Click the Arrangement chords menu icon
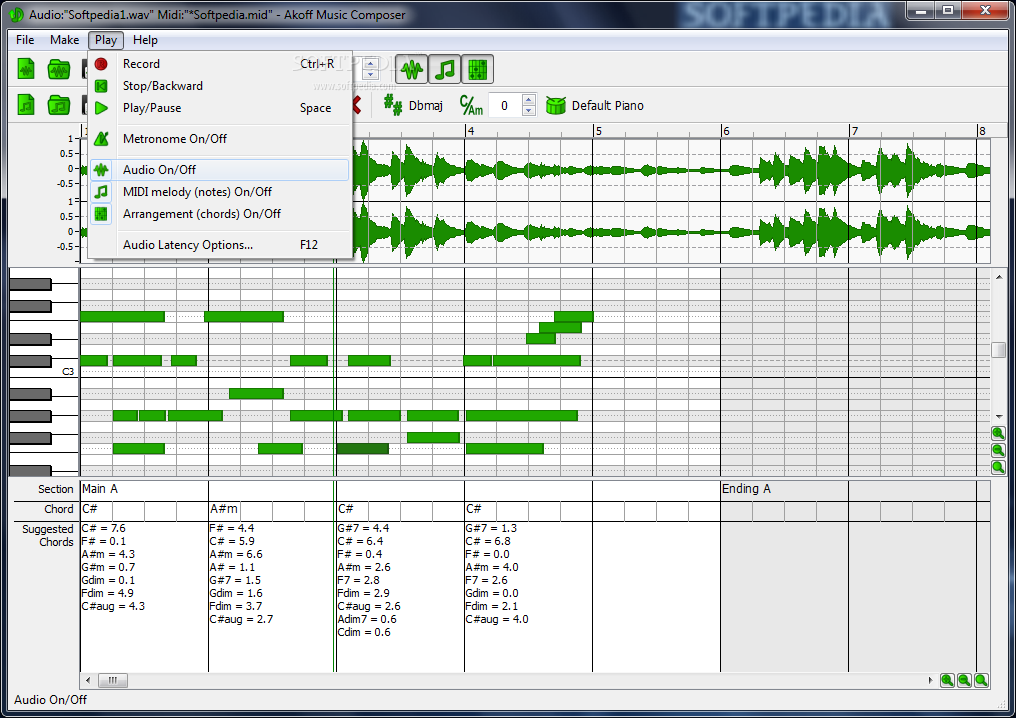The width and height of the screenshot is (1016, 718). click(x=101, y=214)
